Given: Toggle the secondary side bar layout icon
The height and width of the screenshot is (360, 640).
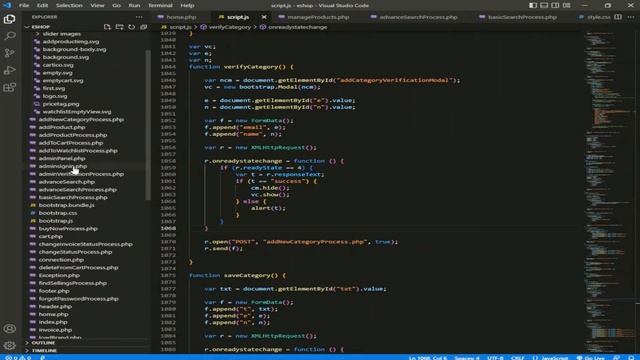Looking at the screenshot, I should pos(555,5).
